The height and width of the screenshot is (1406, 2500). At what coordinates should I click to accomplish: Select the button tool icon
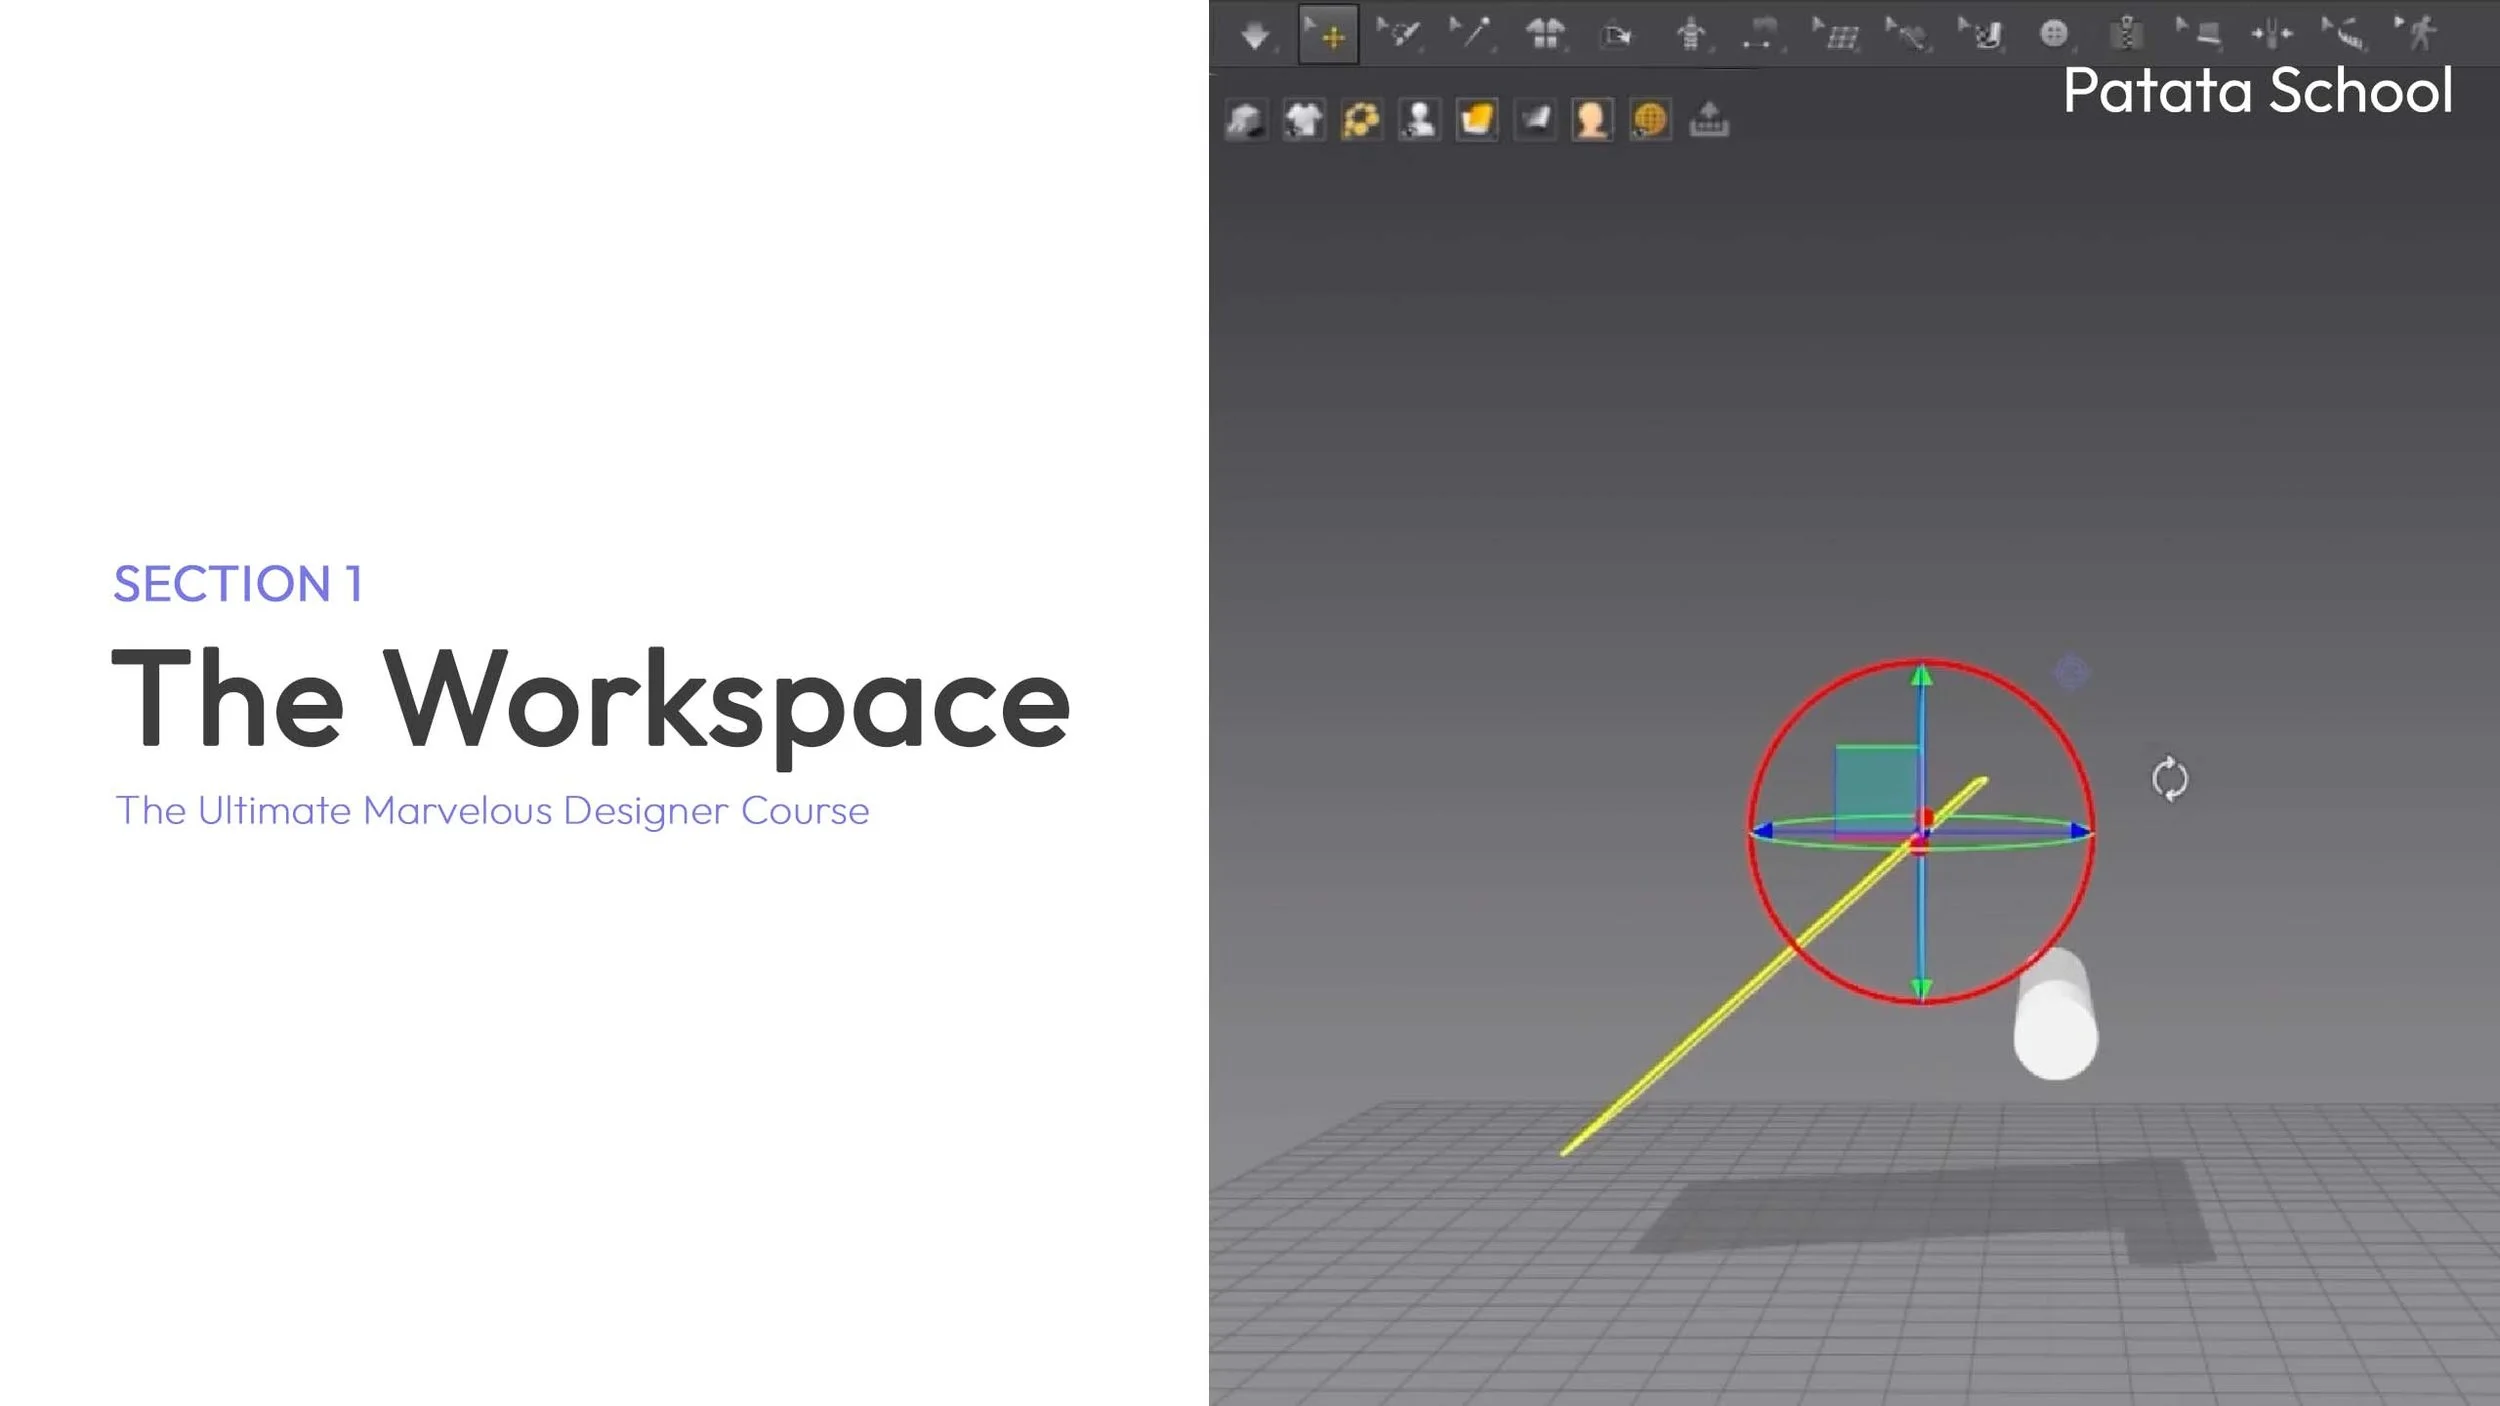click(2053, 34)
